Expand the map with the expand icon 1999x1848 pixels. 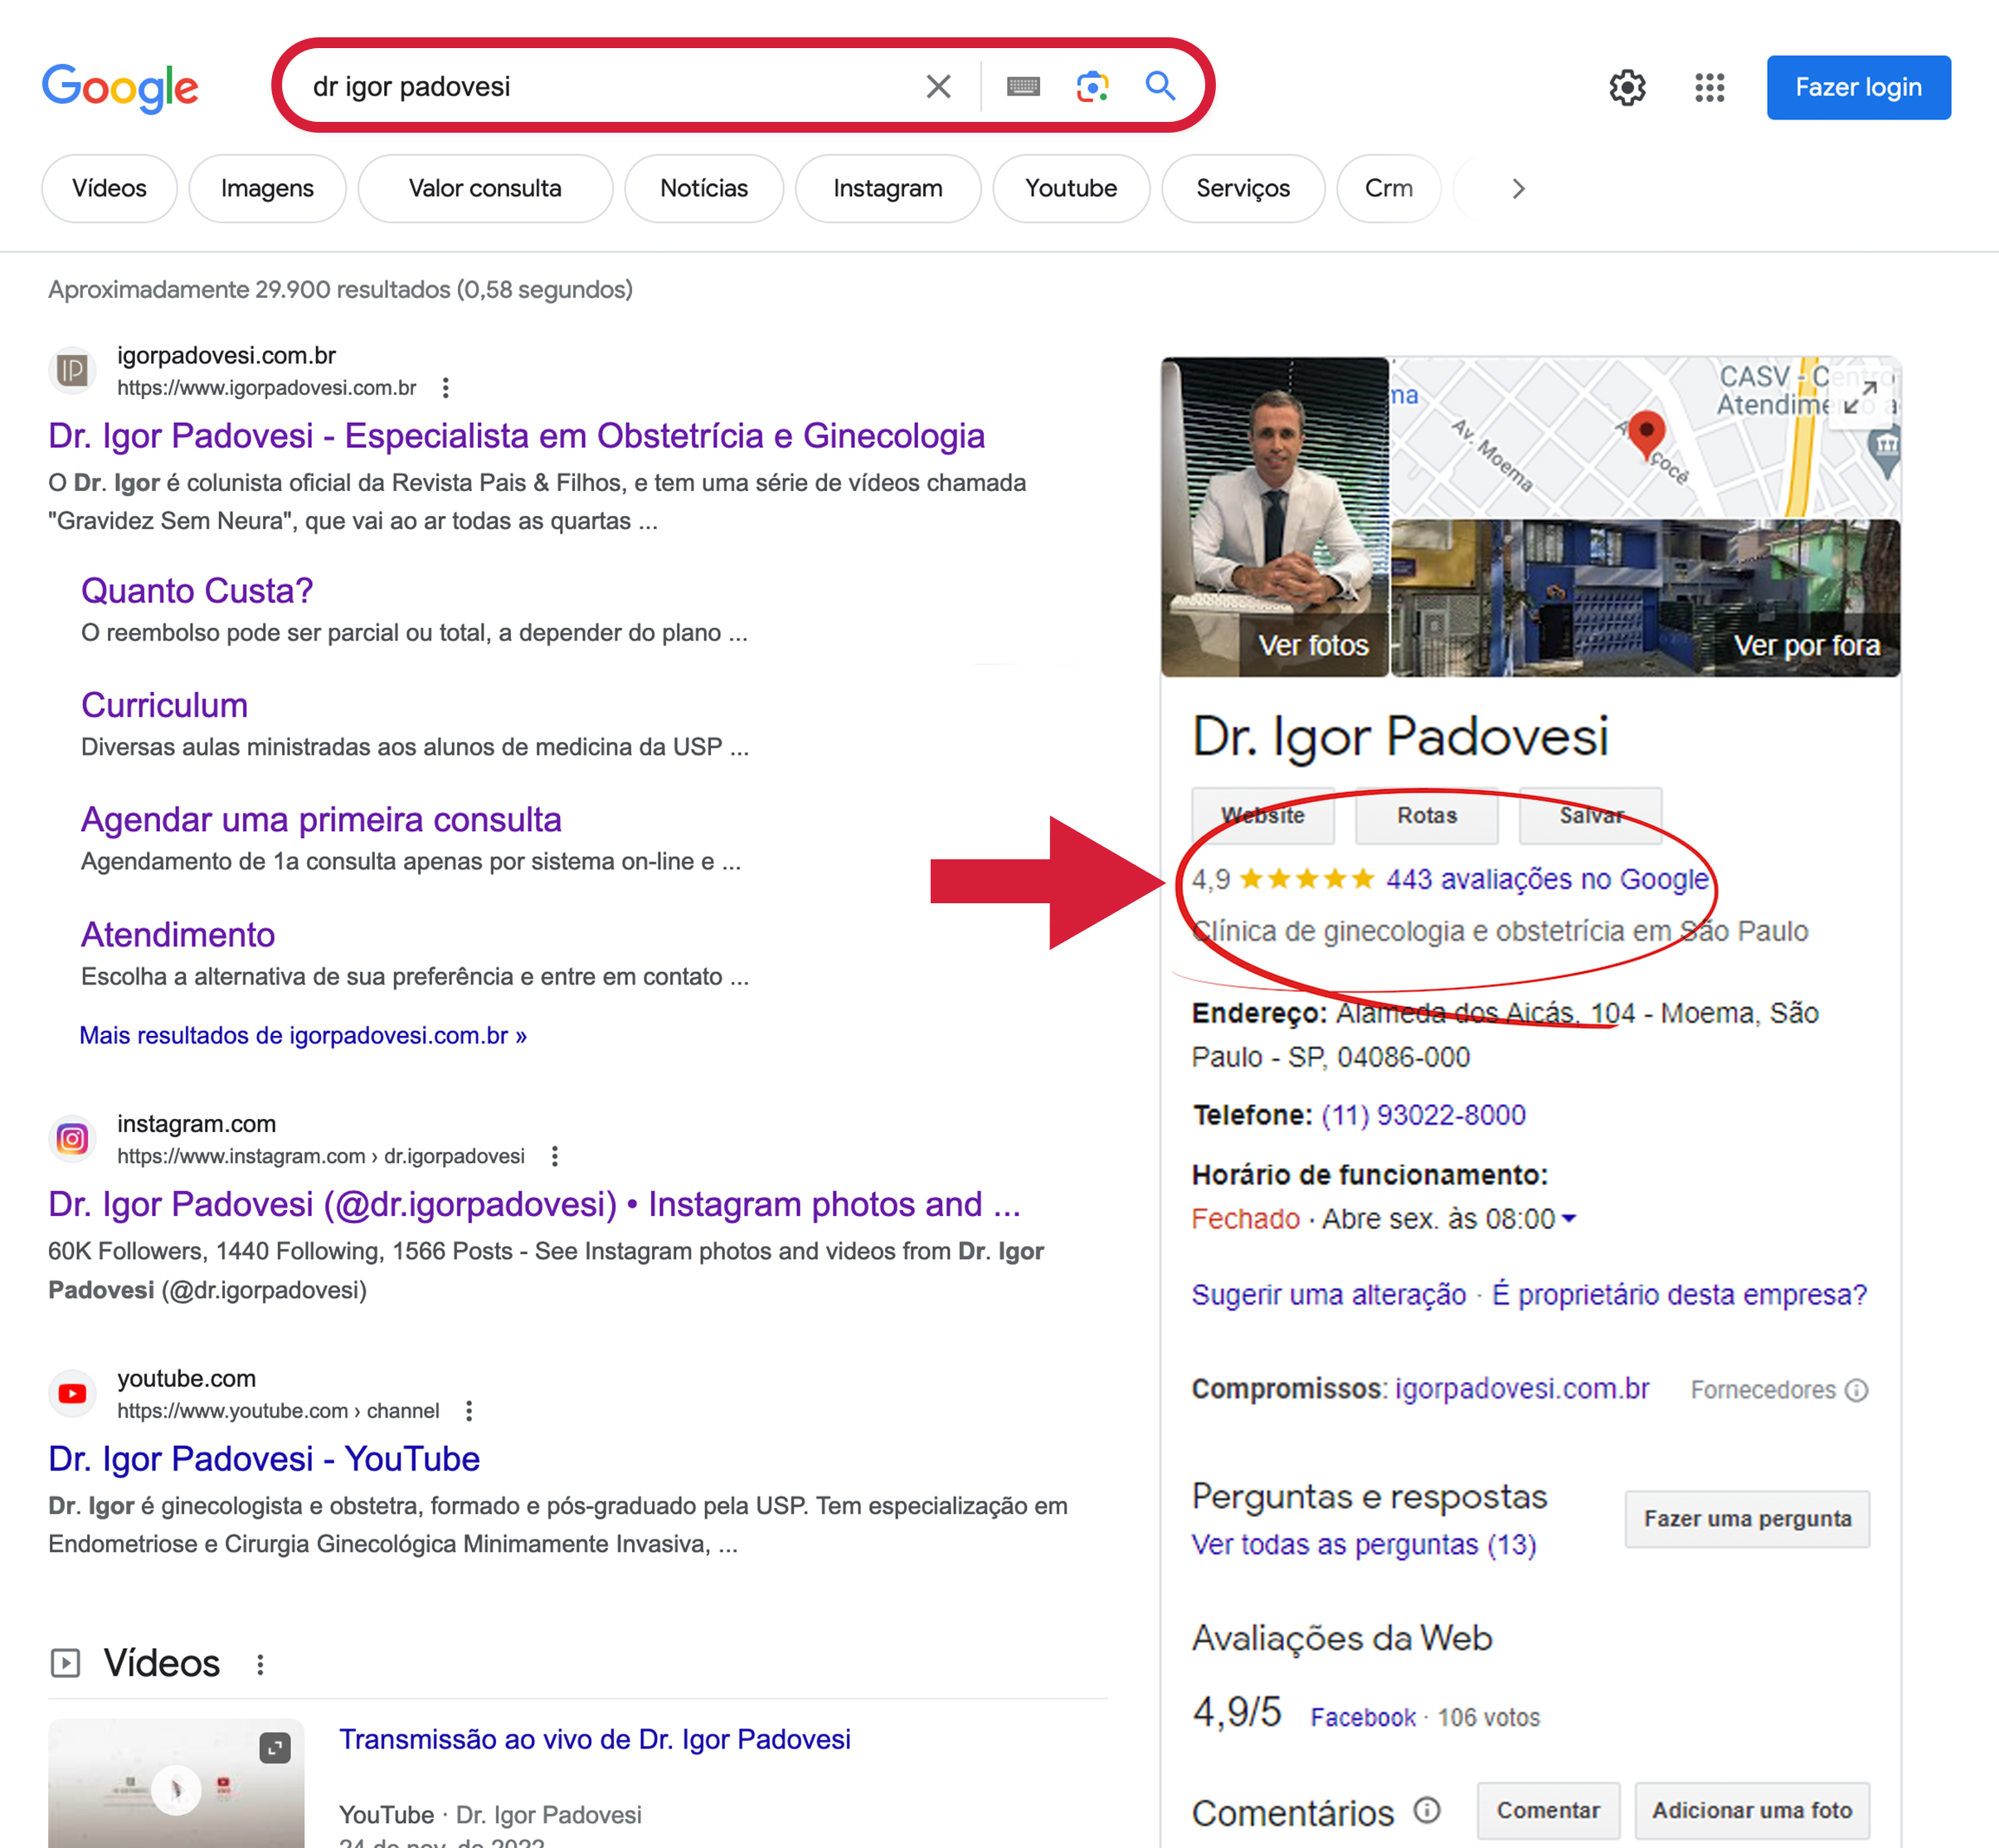1861,397
